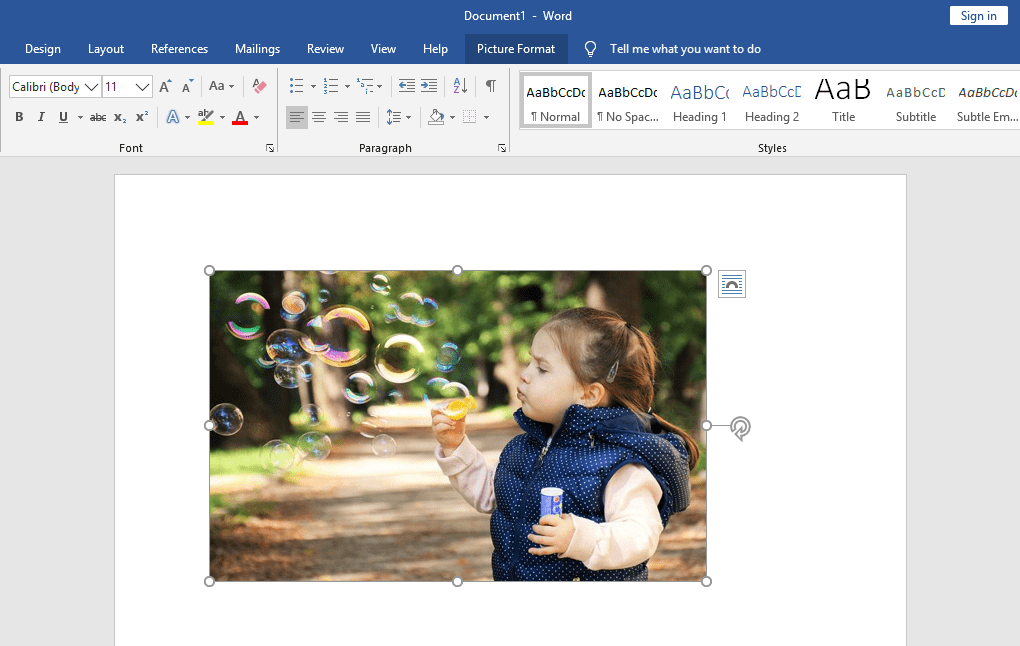Toggle Bold formatting

19,117
